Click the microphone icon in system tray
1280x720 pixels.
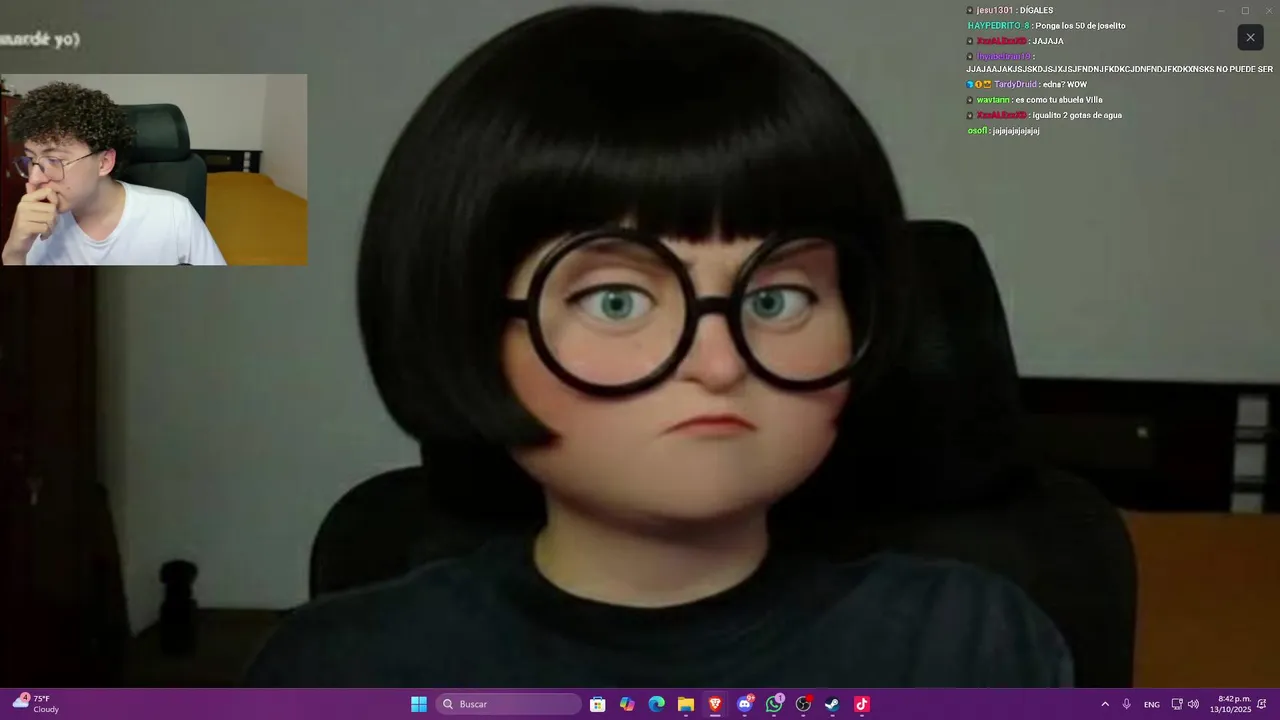[1127, 704]
